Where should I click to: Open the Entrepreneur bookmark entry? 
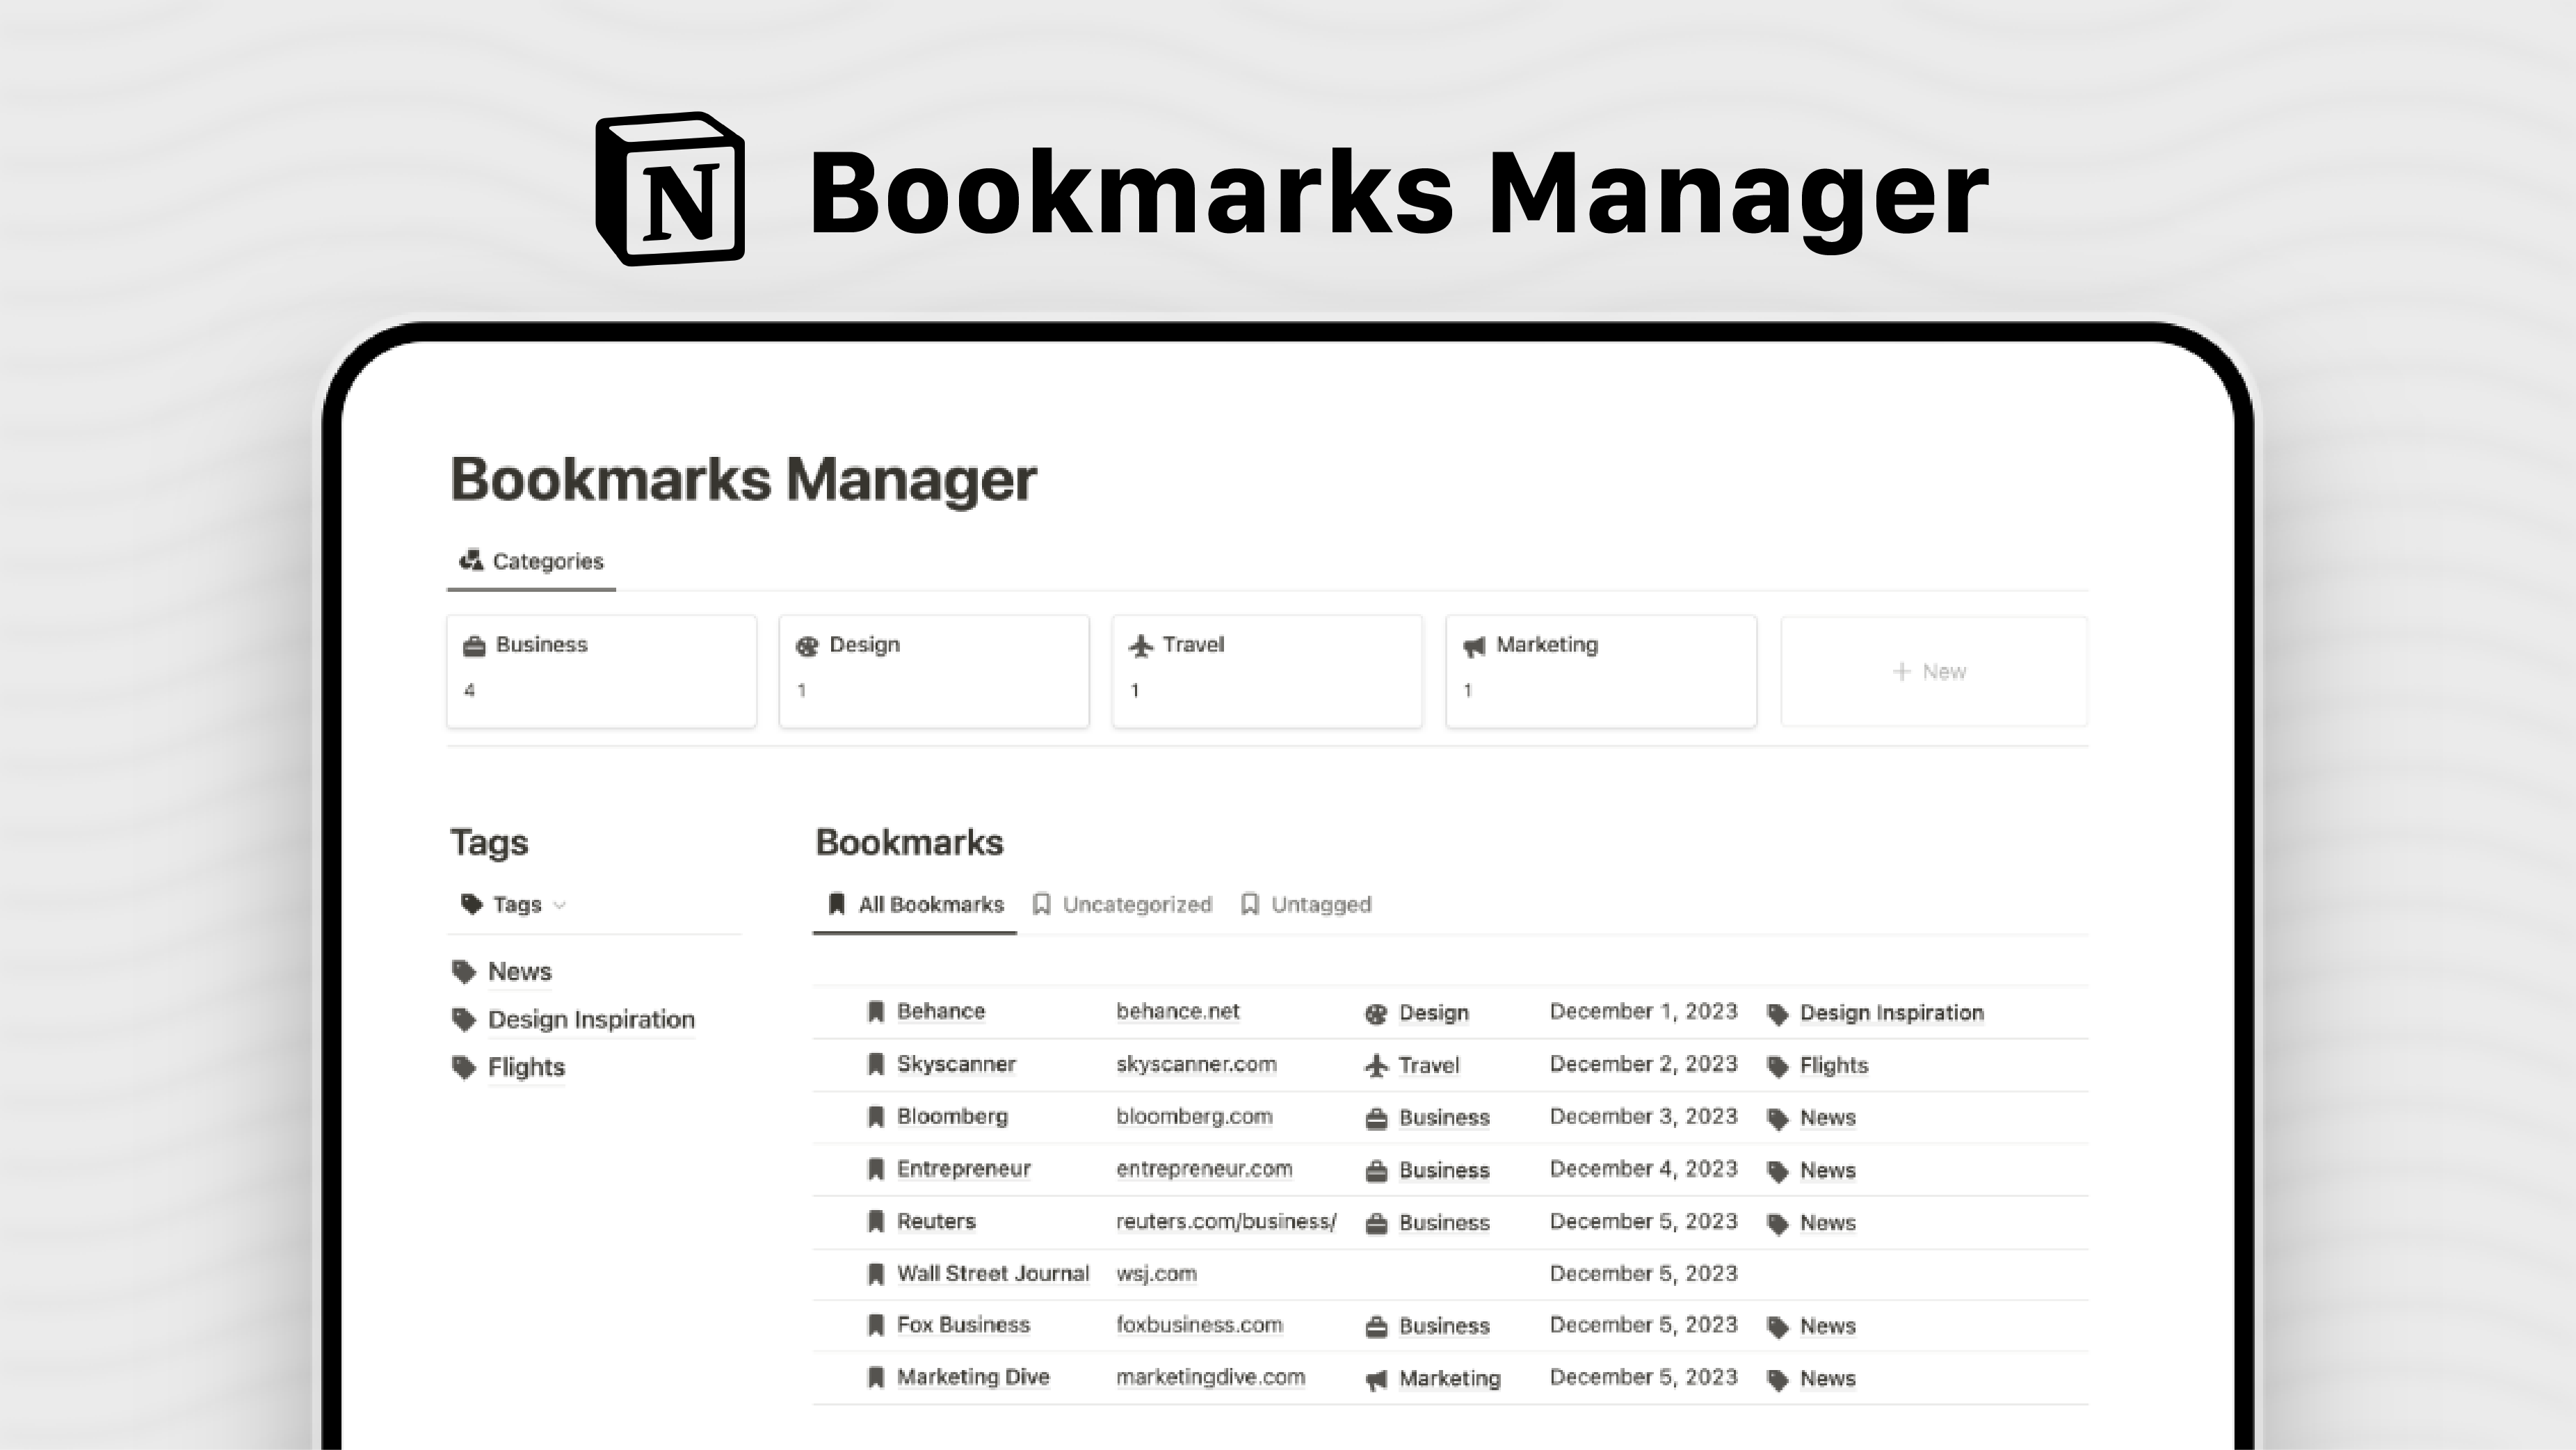[x=964, y=1168]
